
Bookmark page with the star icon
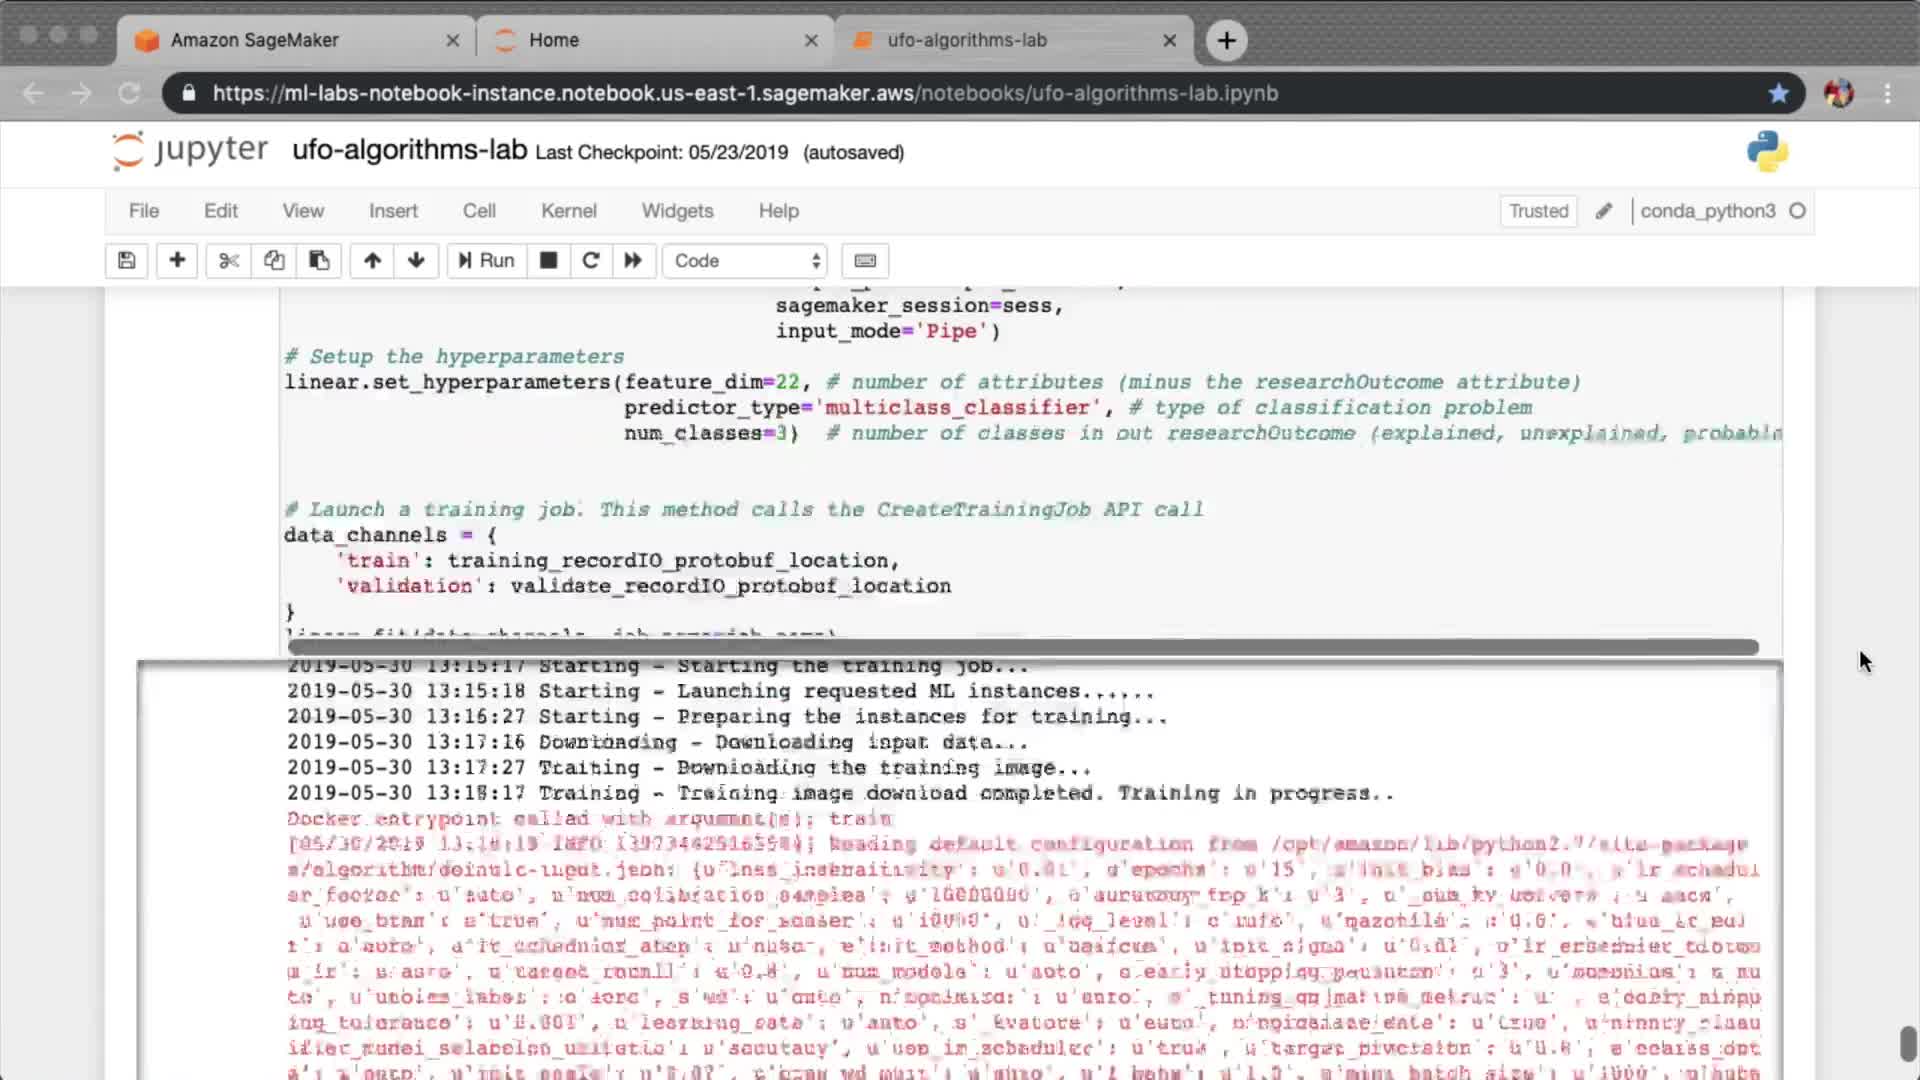coord(1778,93)
